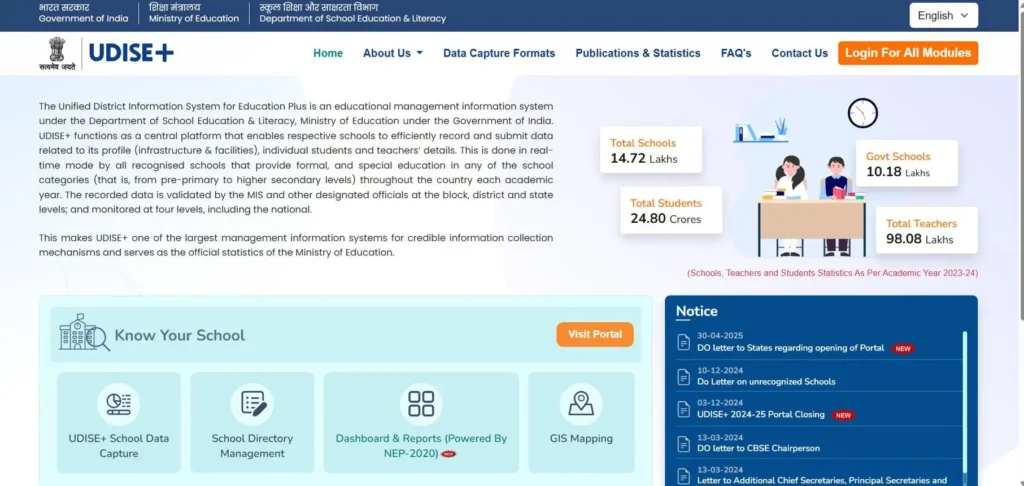Click Government of India header text

tap(84, 18)
